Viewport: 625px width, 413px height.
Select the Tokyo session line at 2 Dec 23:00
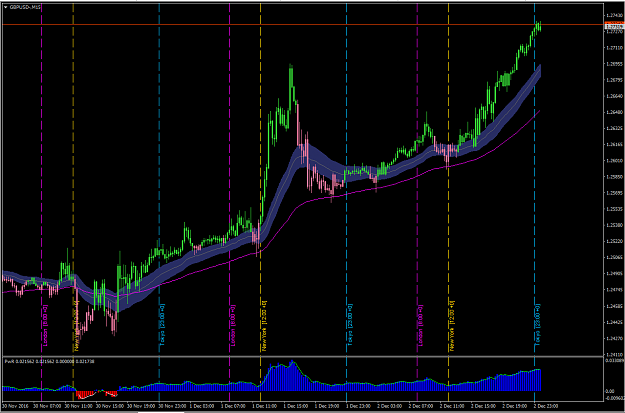point(535,179)
